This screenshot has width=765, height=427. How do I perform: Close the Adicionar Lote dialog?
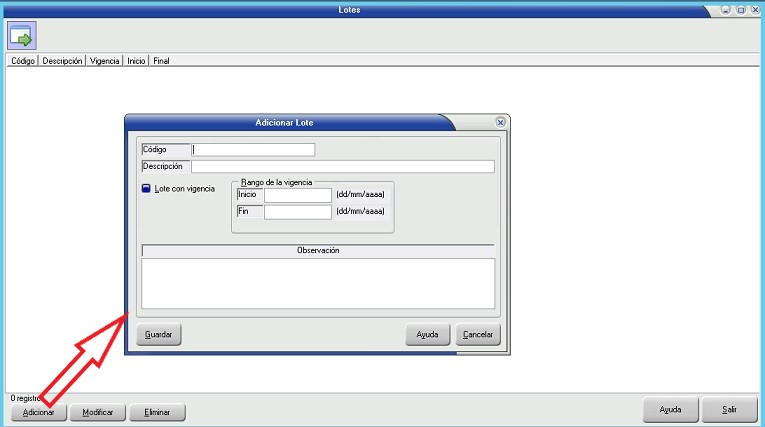pos(501,122)
